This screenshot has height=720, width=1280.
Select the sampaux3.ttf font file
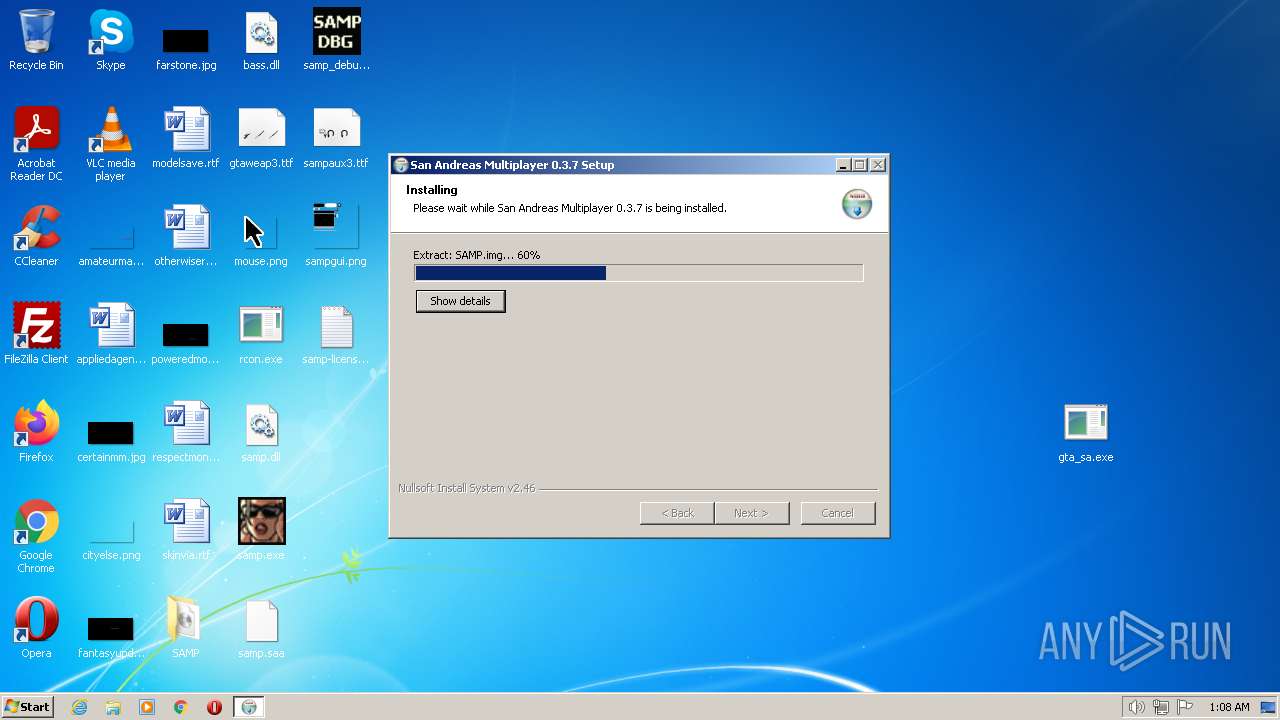click(x=336, y=138)
